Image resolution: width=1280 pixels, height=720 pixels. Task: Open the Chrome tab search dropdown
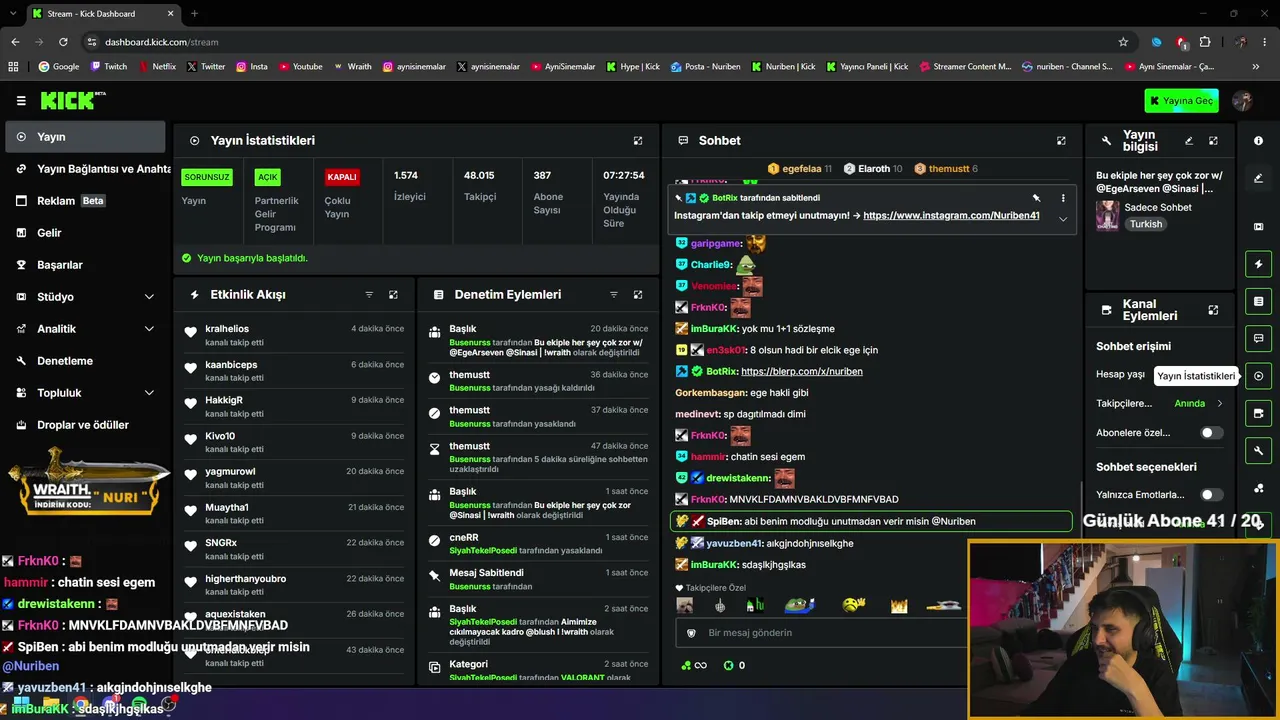tap(15, 13)
